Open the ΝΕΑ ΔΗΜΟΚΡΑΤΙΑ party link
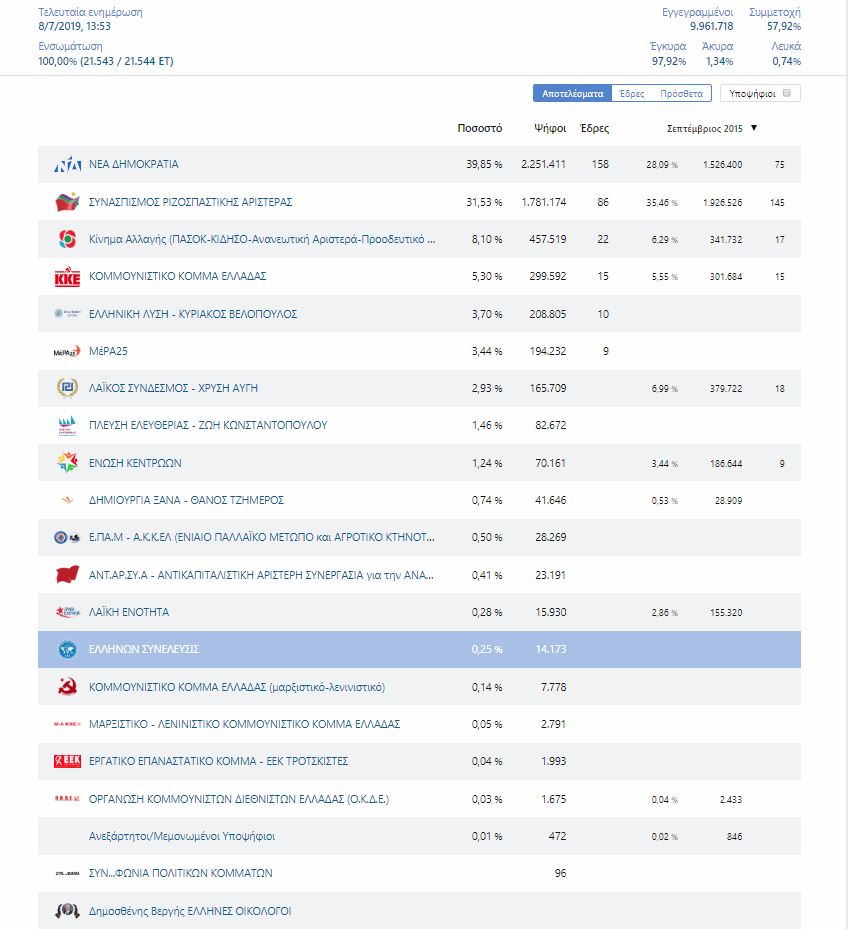Image resolution: width=848 pixels, height=929 pixels. pyautogui.click(x=133, y=164)
